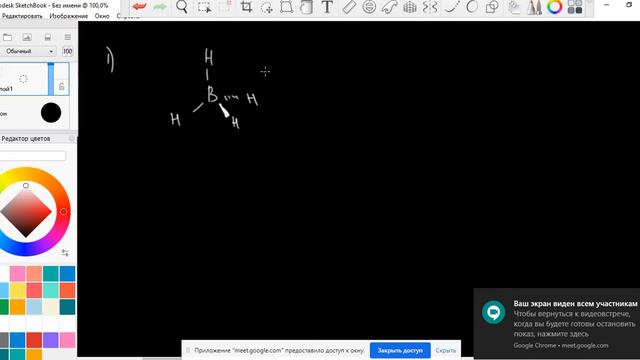Click the layer panel menu icon

coord(67,37)
